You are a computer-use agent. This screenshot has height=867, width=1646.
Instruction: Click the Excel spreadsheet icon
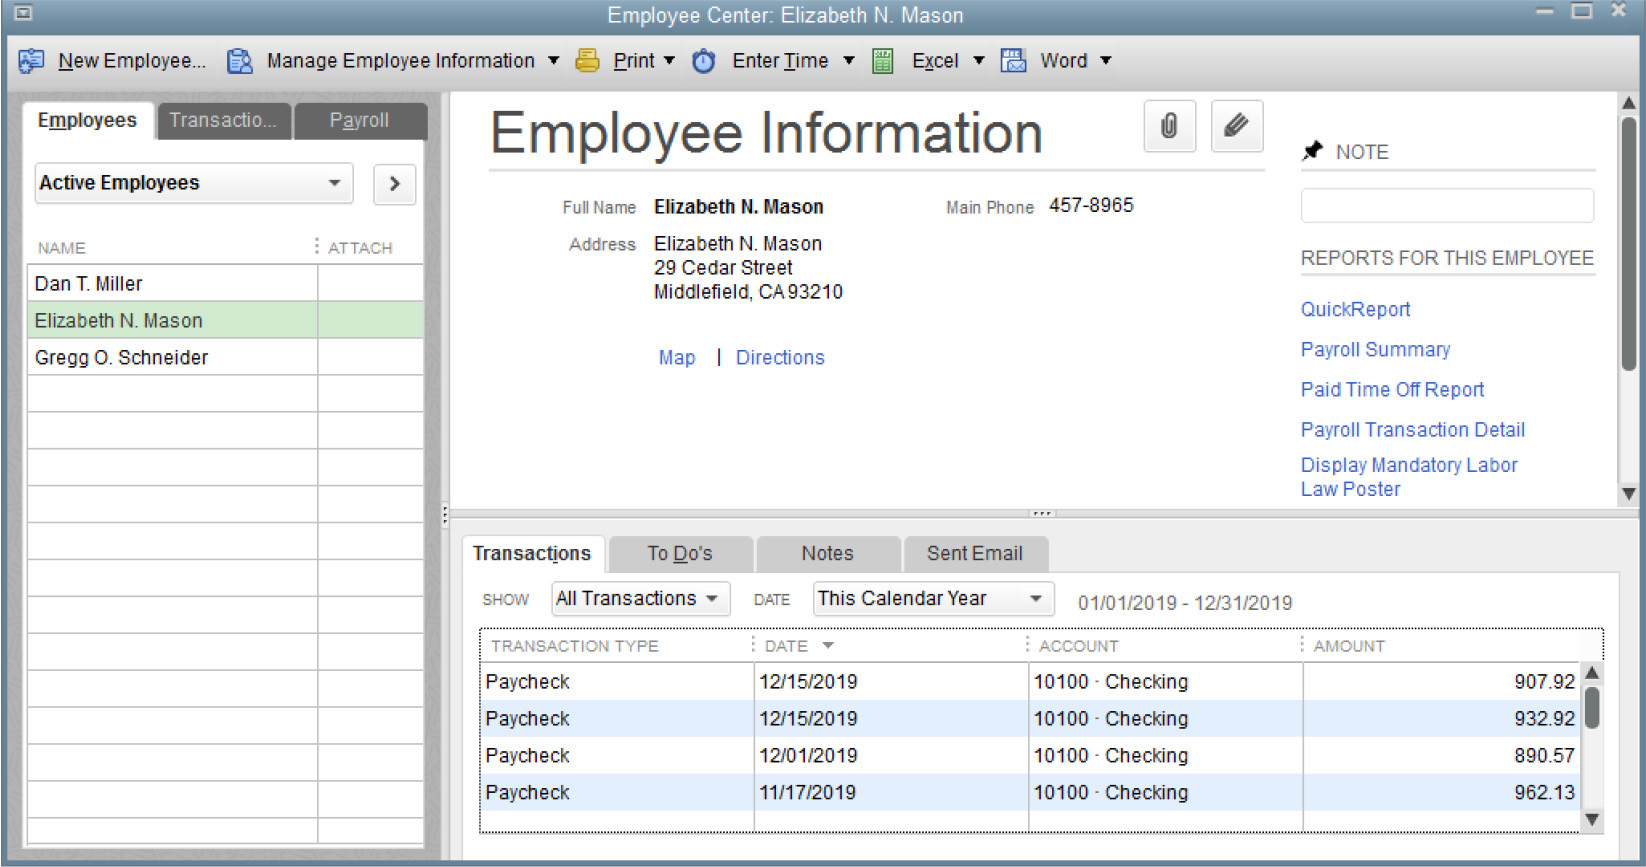(883, 61)
